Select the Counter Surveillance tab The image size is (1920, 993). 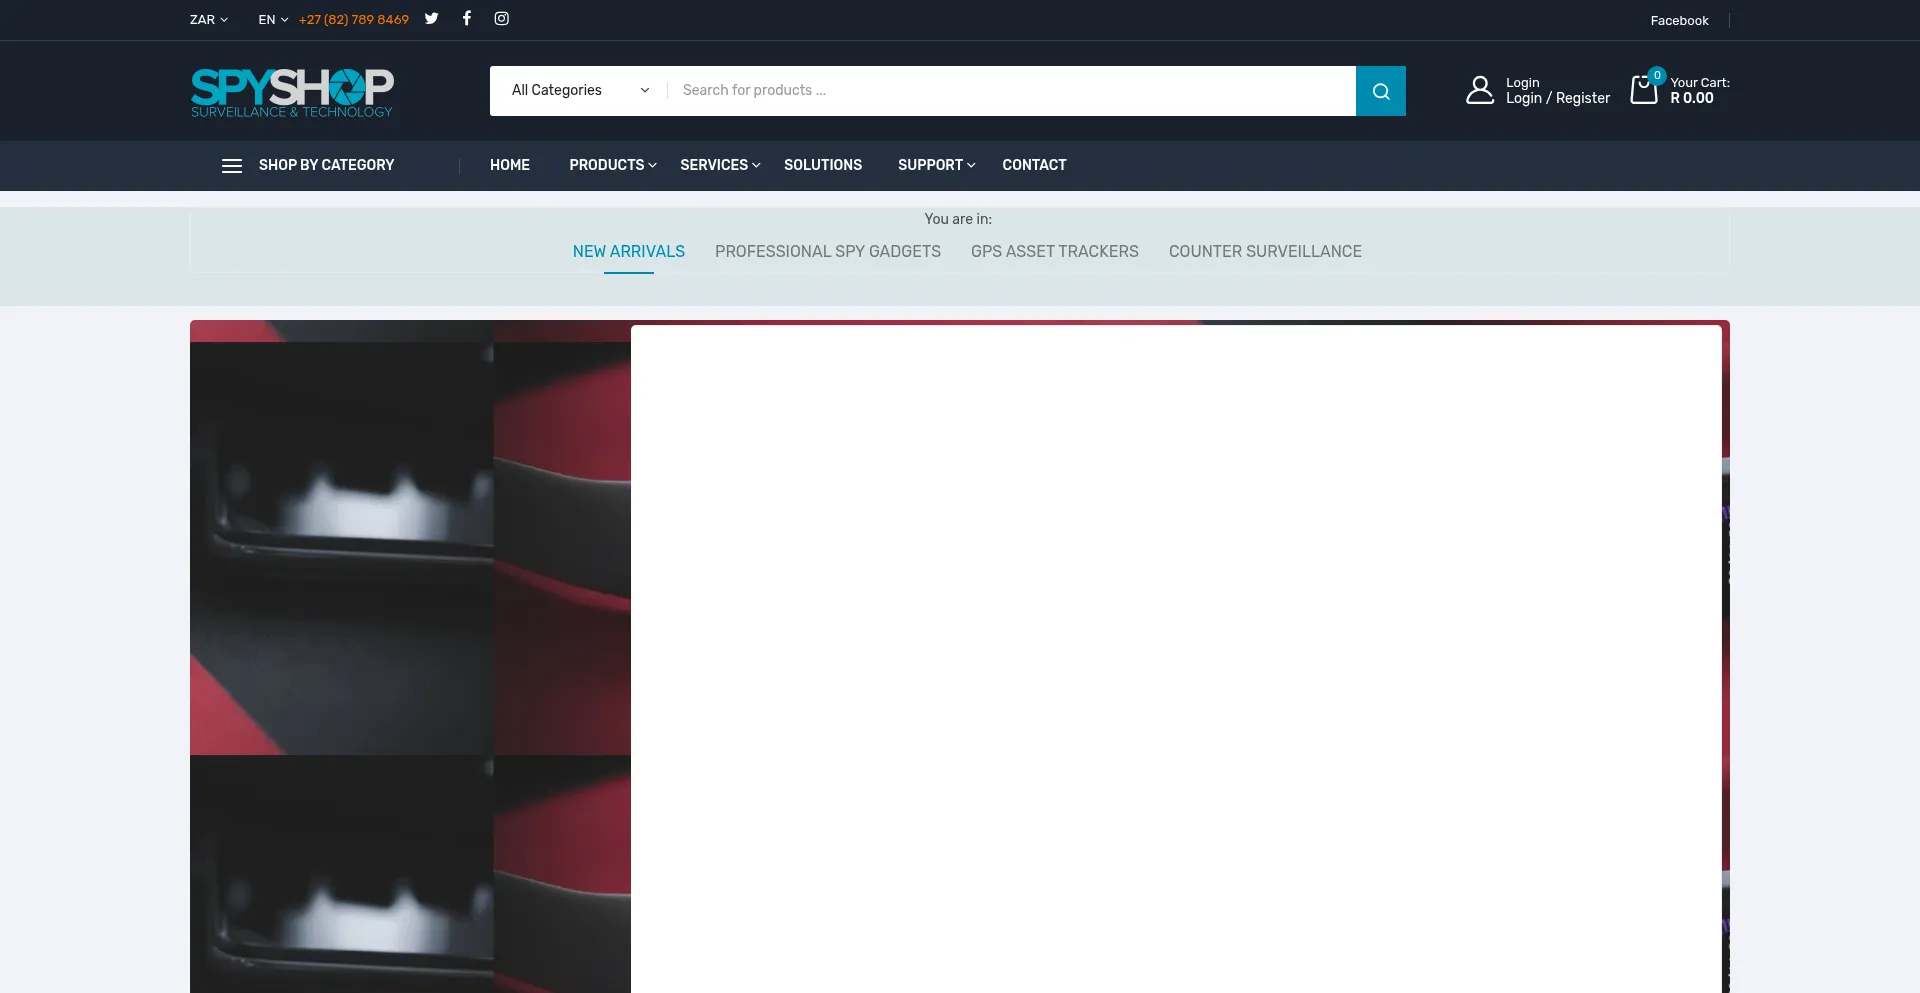click(1264, 252)
